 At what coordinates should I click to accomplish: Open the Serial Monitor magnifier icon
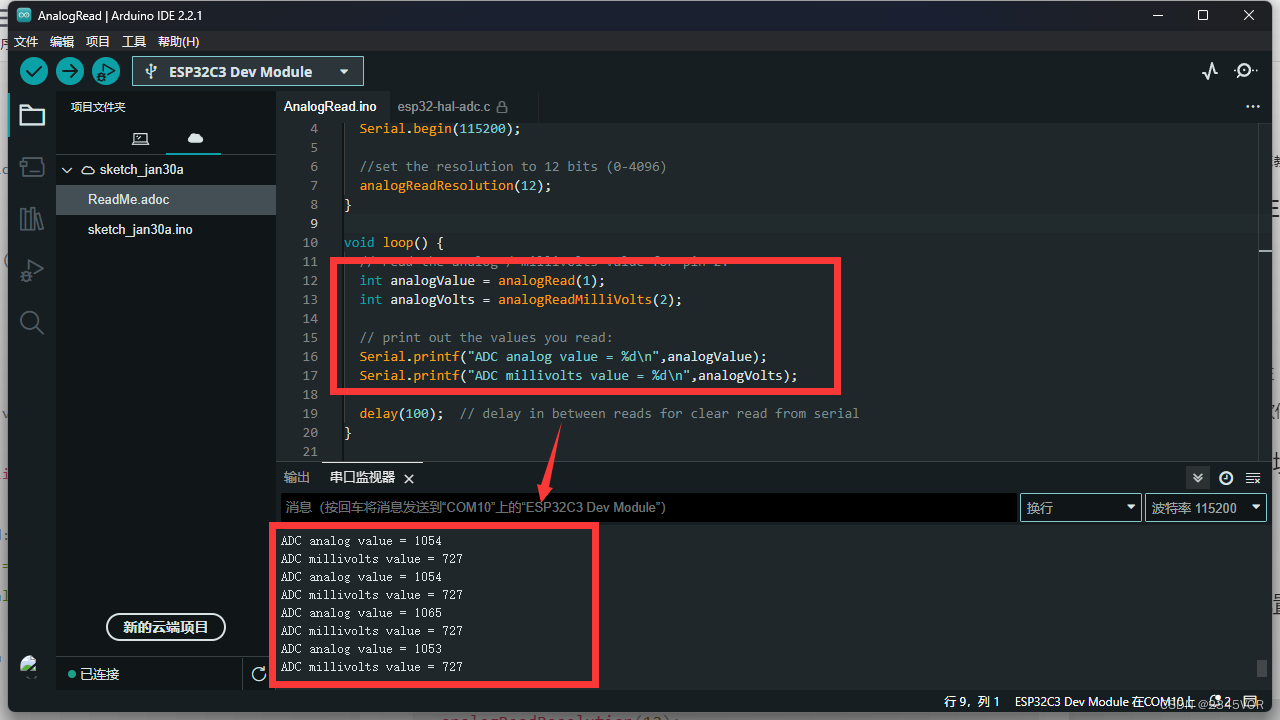point(1246,71)
